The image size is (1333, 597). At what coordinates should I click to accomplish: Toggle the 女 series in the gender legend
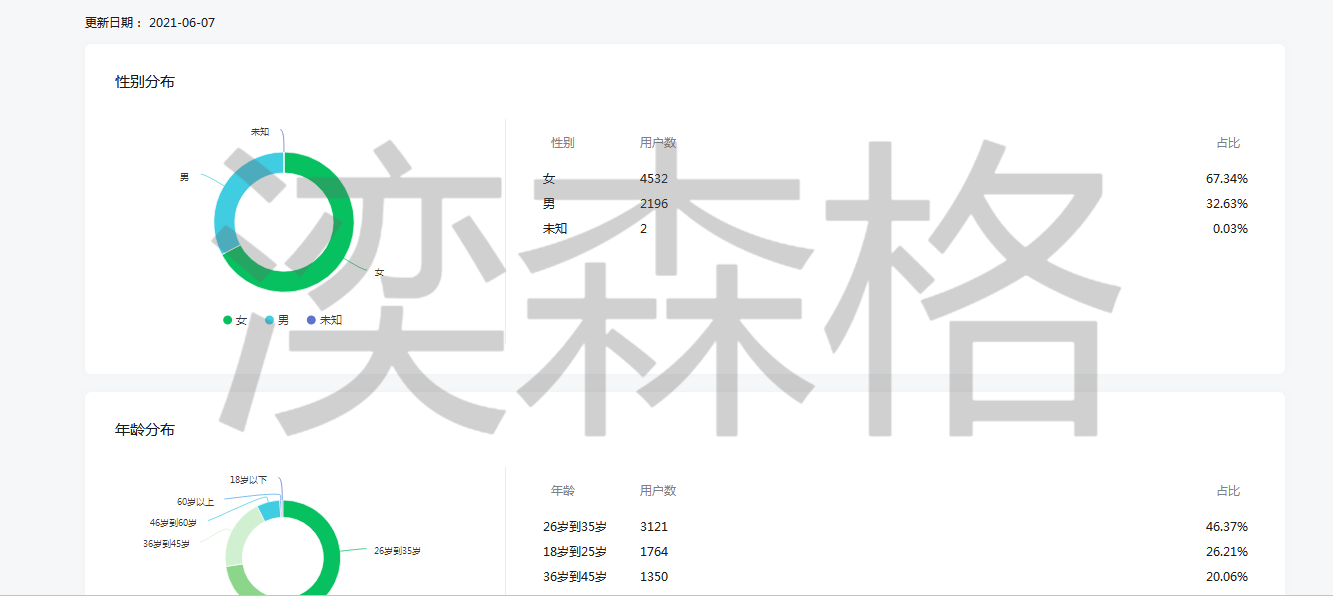click(241, 320)
